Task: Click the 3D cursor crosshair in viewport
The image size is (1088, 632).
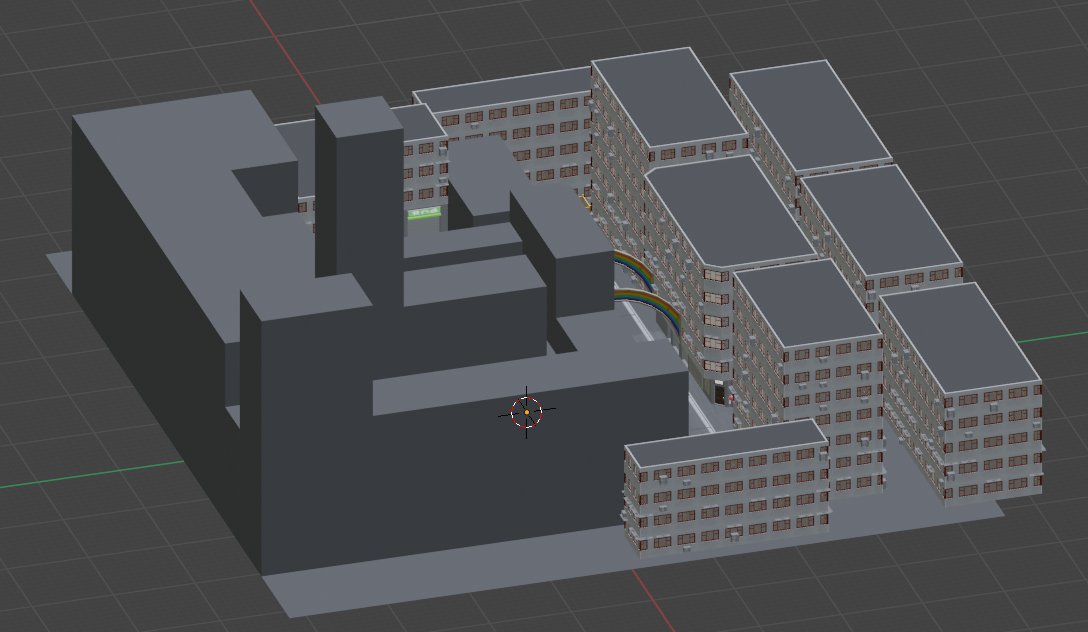Action: [x=527, y=412]
